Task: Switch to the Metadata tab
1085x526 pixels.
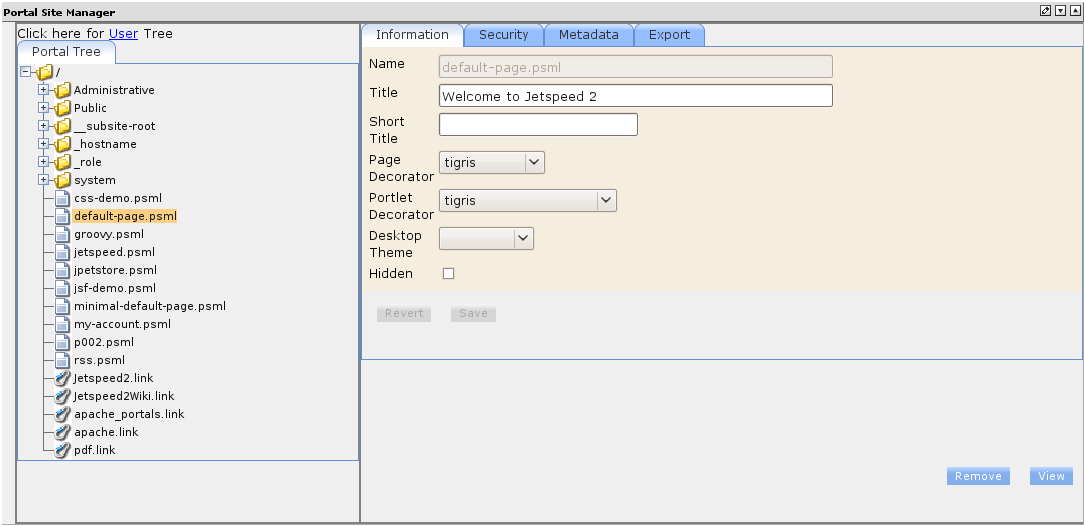Action: [588, 35]
